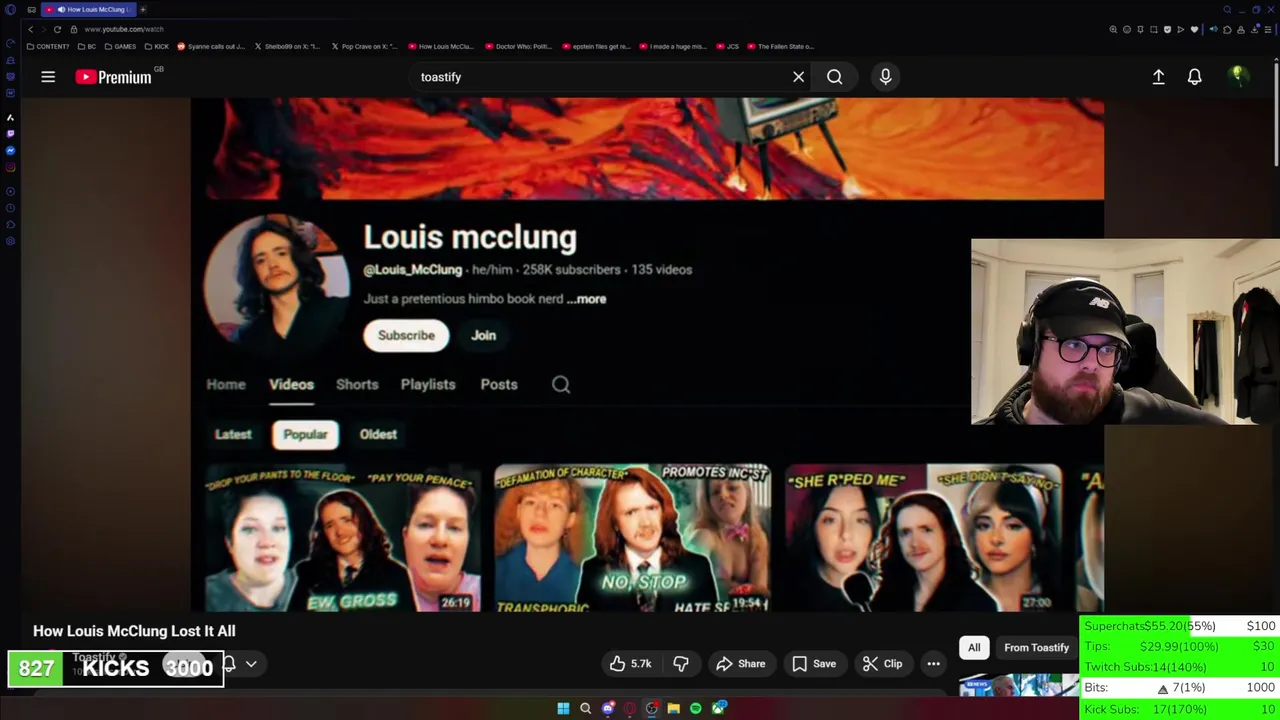
Task: Save video to a playlist
Action: pyautogui.click(x=814, y=663)
